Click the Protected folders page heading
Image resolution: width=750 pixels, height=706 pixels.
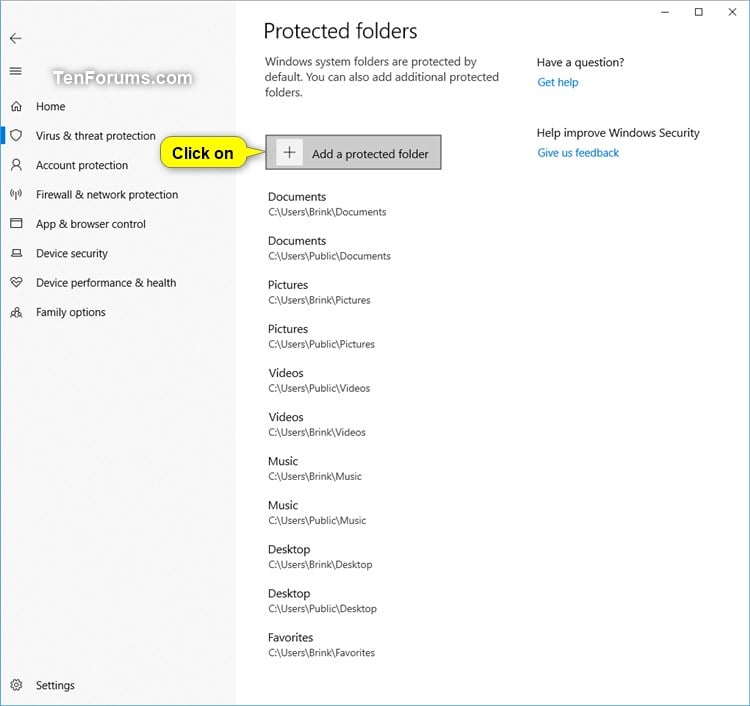[x=340, y=31]
